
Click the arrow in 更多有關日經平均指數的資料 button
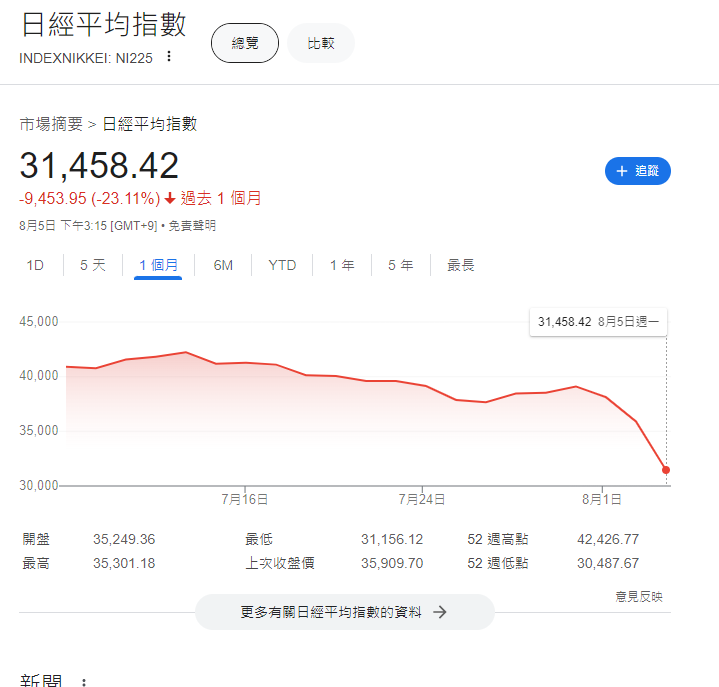click(x=439, y=612)
